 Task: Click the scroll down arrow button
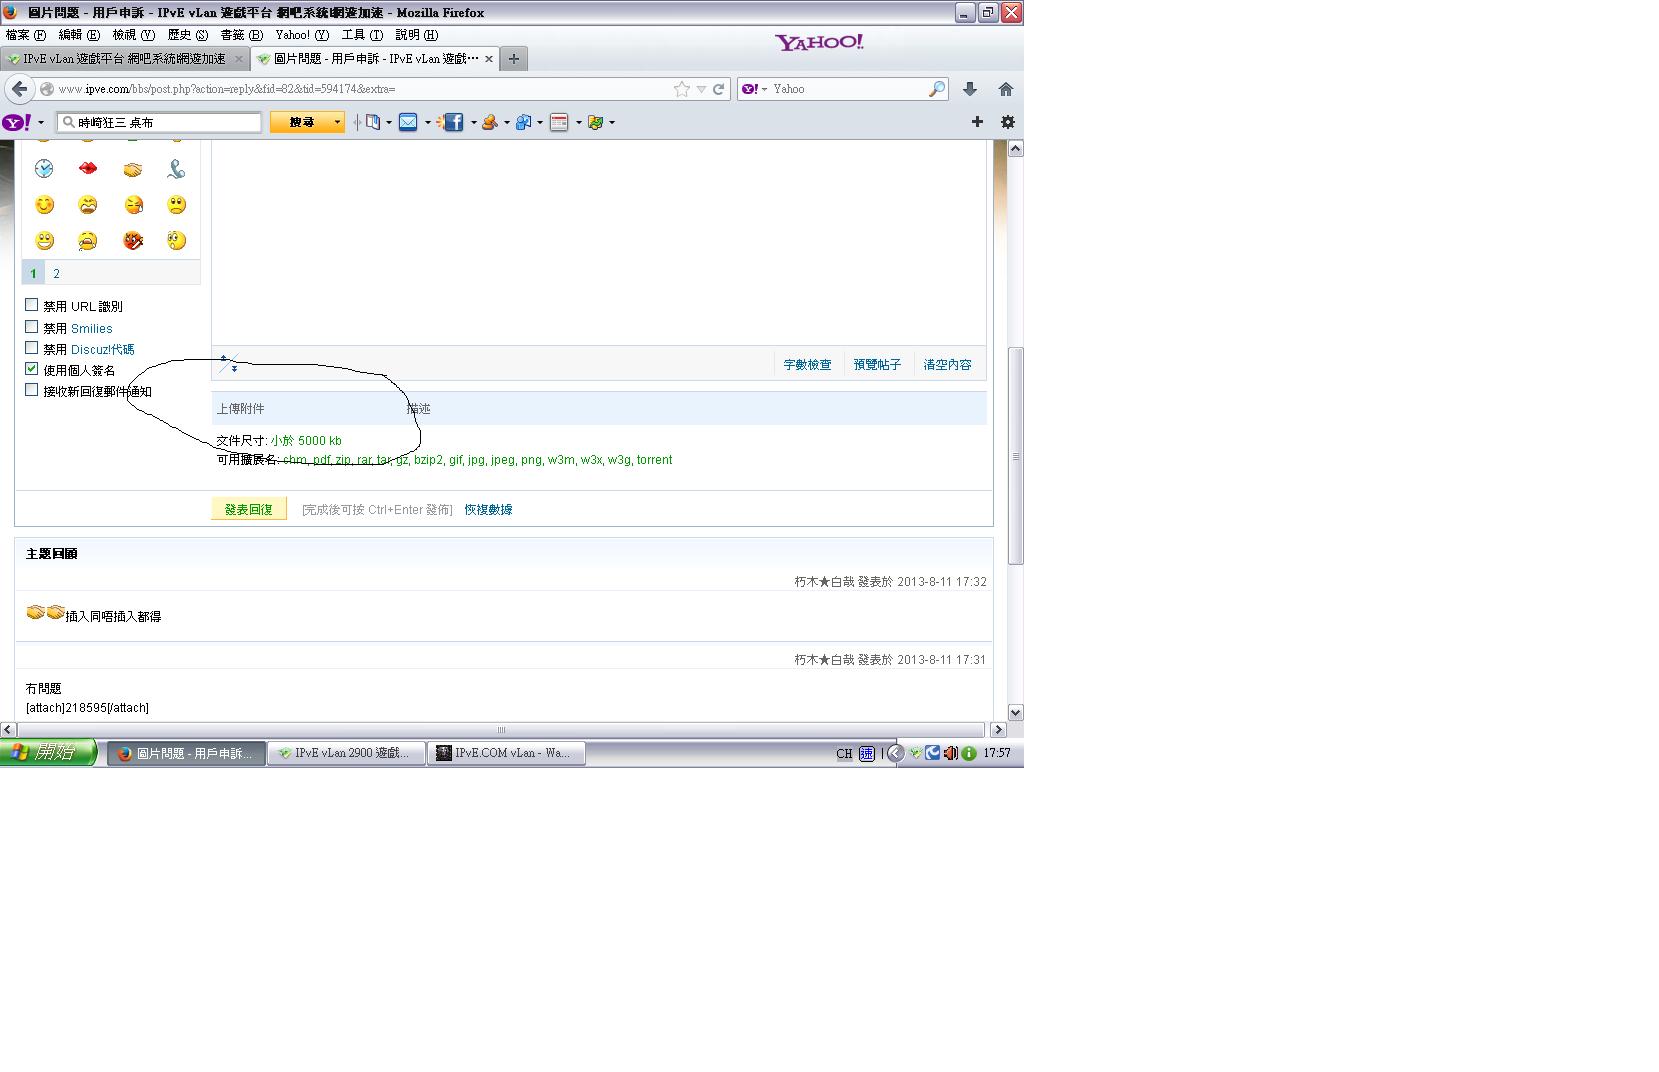[1015, 713]
